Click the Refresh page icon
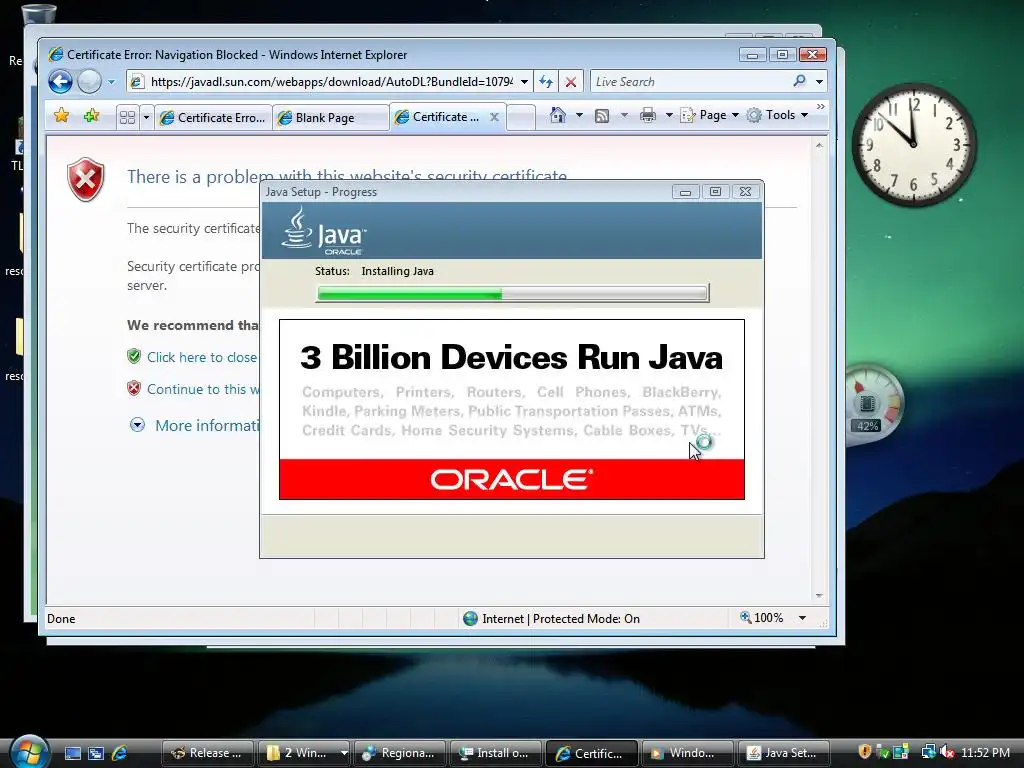Image resolution: width=1024 pixels, height=768 pixels. pyautogui.click(x=546, y=82)
